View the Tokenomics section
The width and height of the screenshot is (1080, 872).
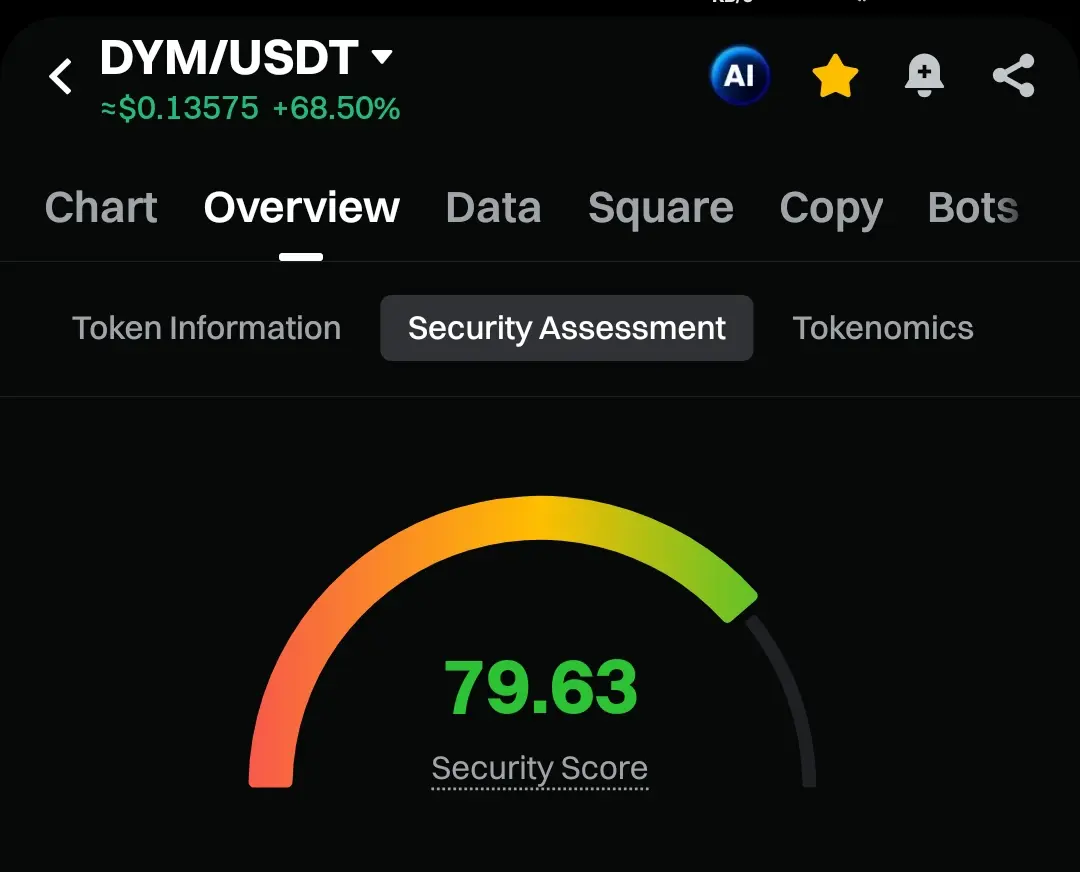pos(883,328)
